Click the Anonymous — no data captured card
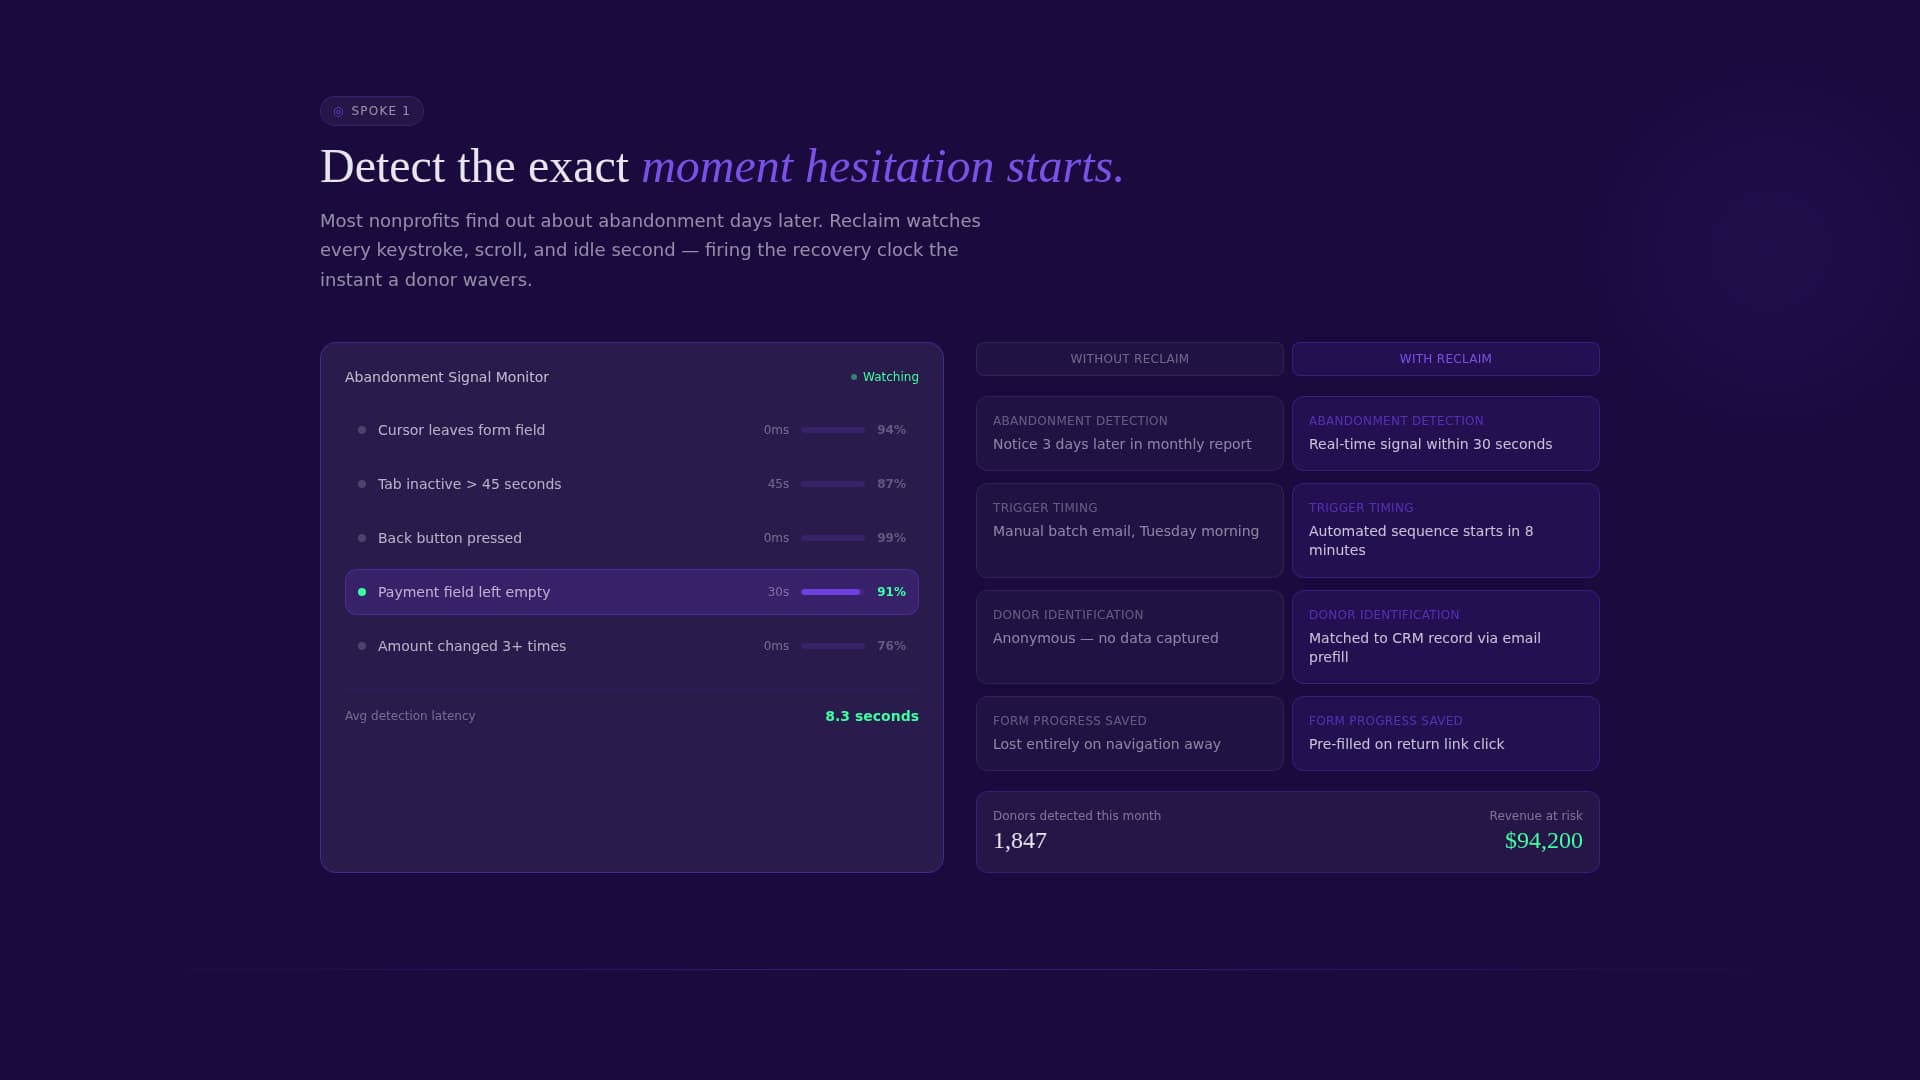This screenshot has width=1920, height=1080. [x=1130, y=637]
